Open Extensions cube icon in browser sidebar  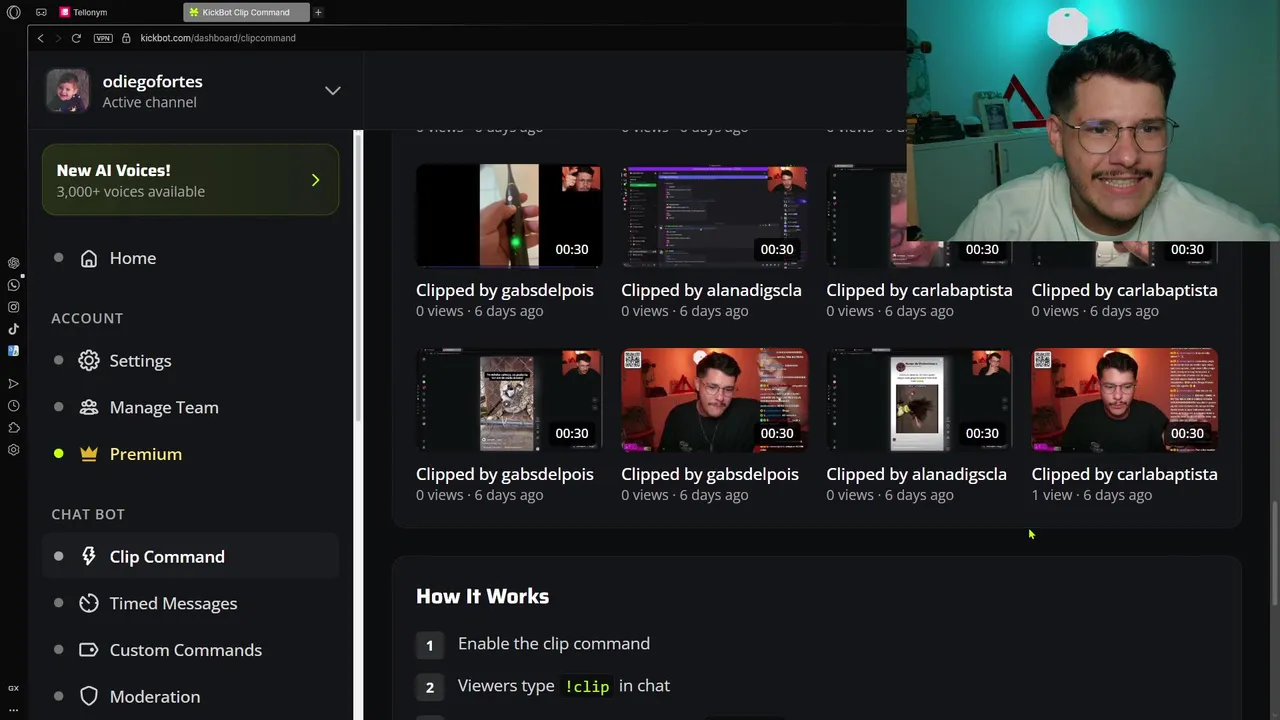[x=13, y=428]
